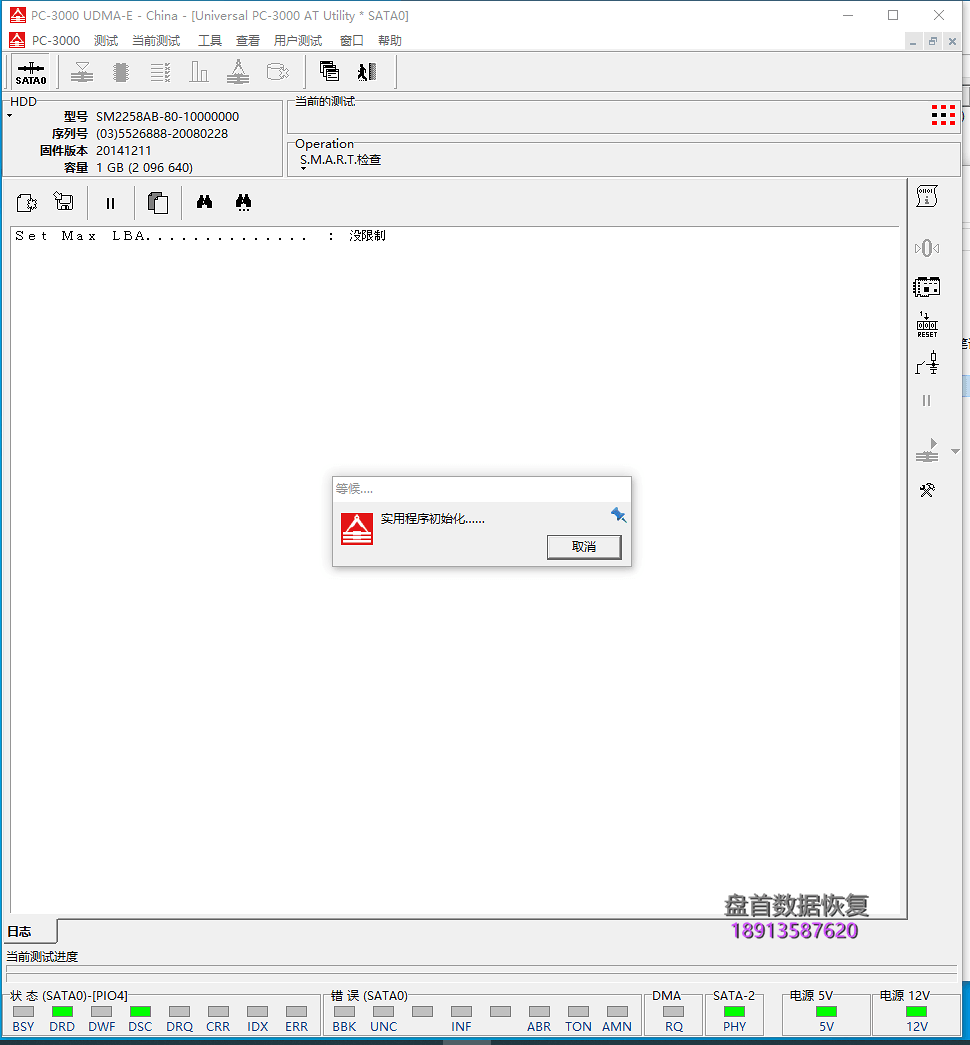The width and height of the screenshot is (970, 1045).
Task: Click the 当前测试进度 progress bar
Action: pyautogui.click(x=481, y=973)
